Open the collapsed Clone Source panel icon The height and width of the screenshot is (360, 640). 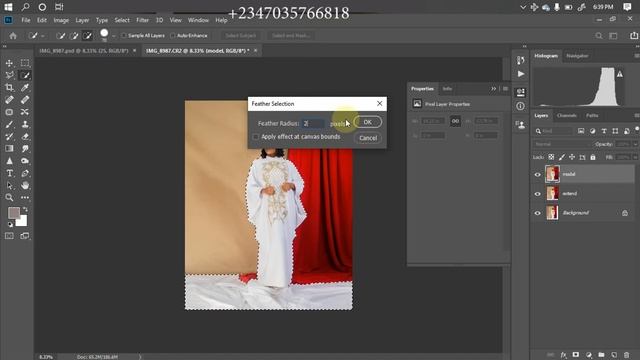click(520, 124)
